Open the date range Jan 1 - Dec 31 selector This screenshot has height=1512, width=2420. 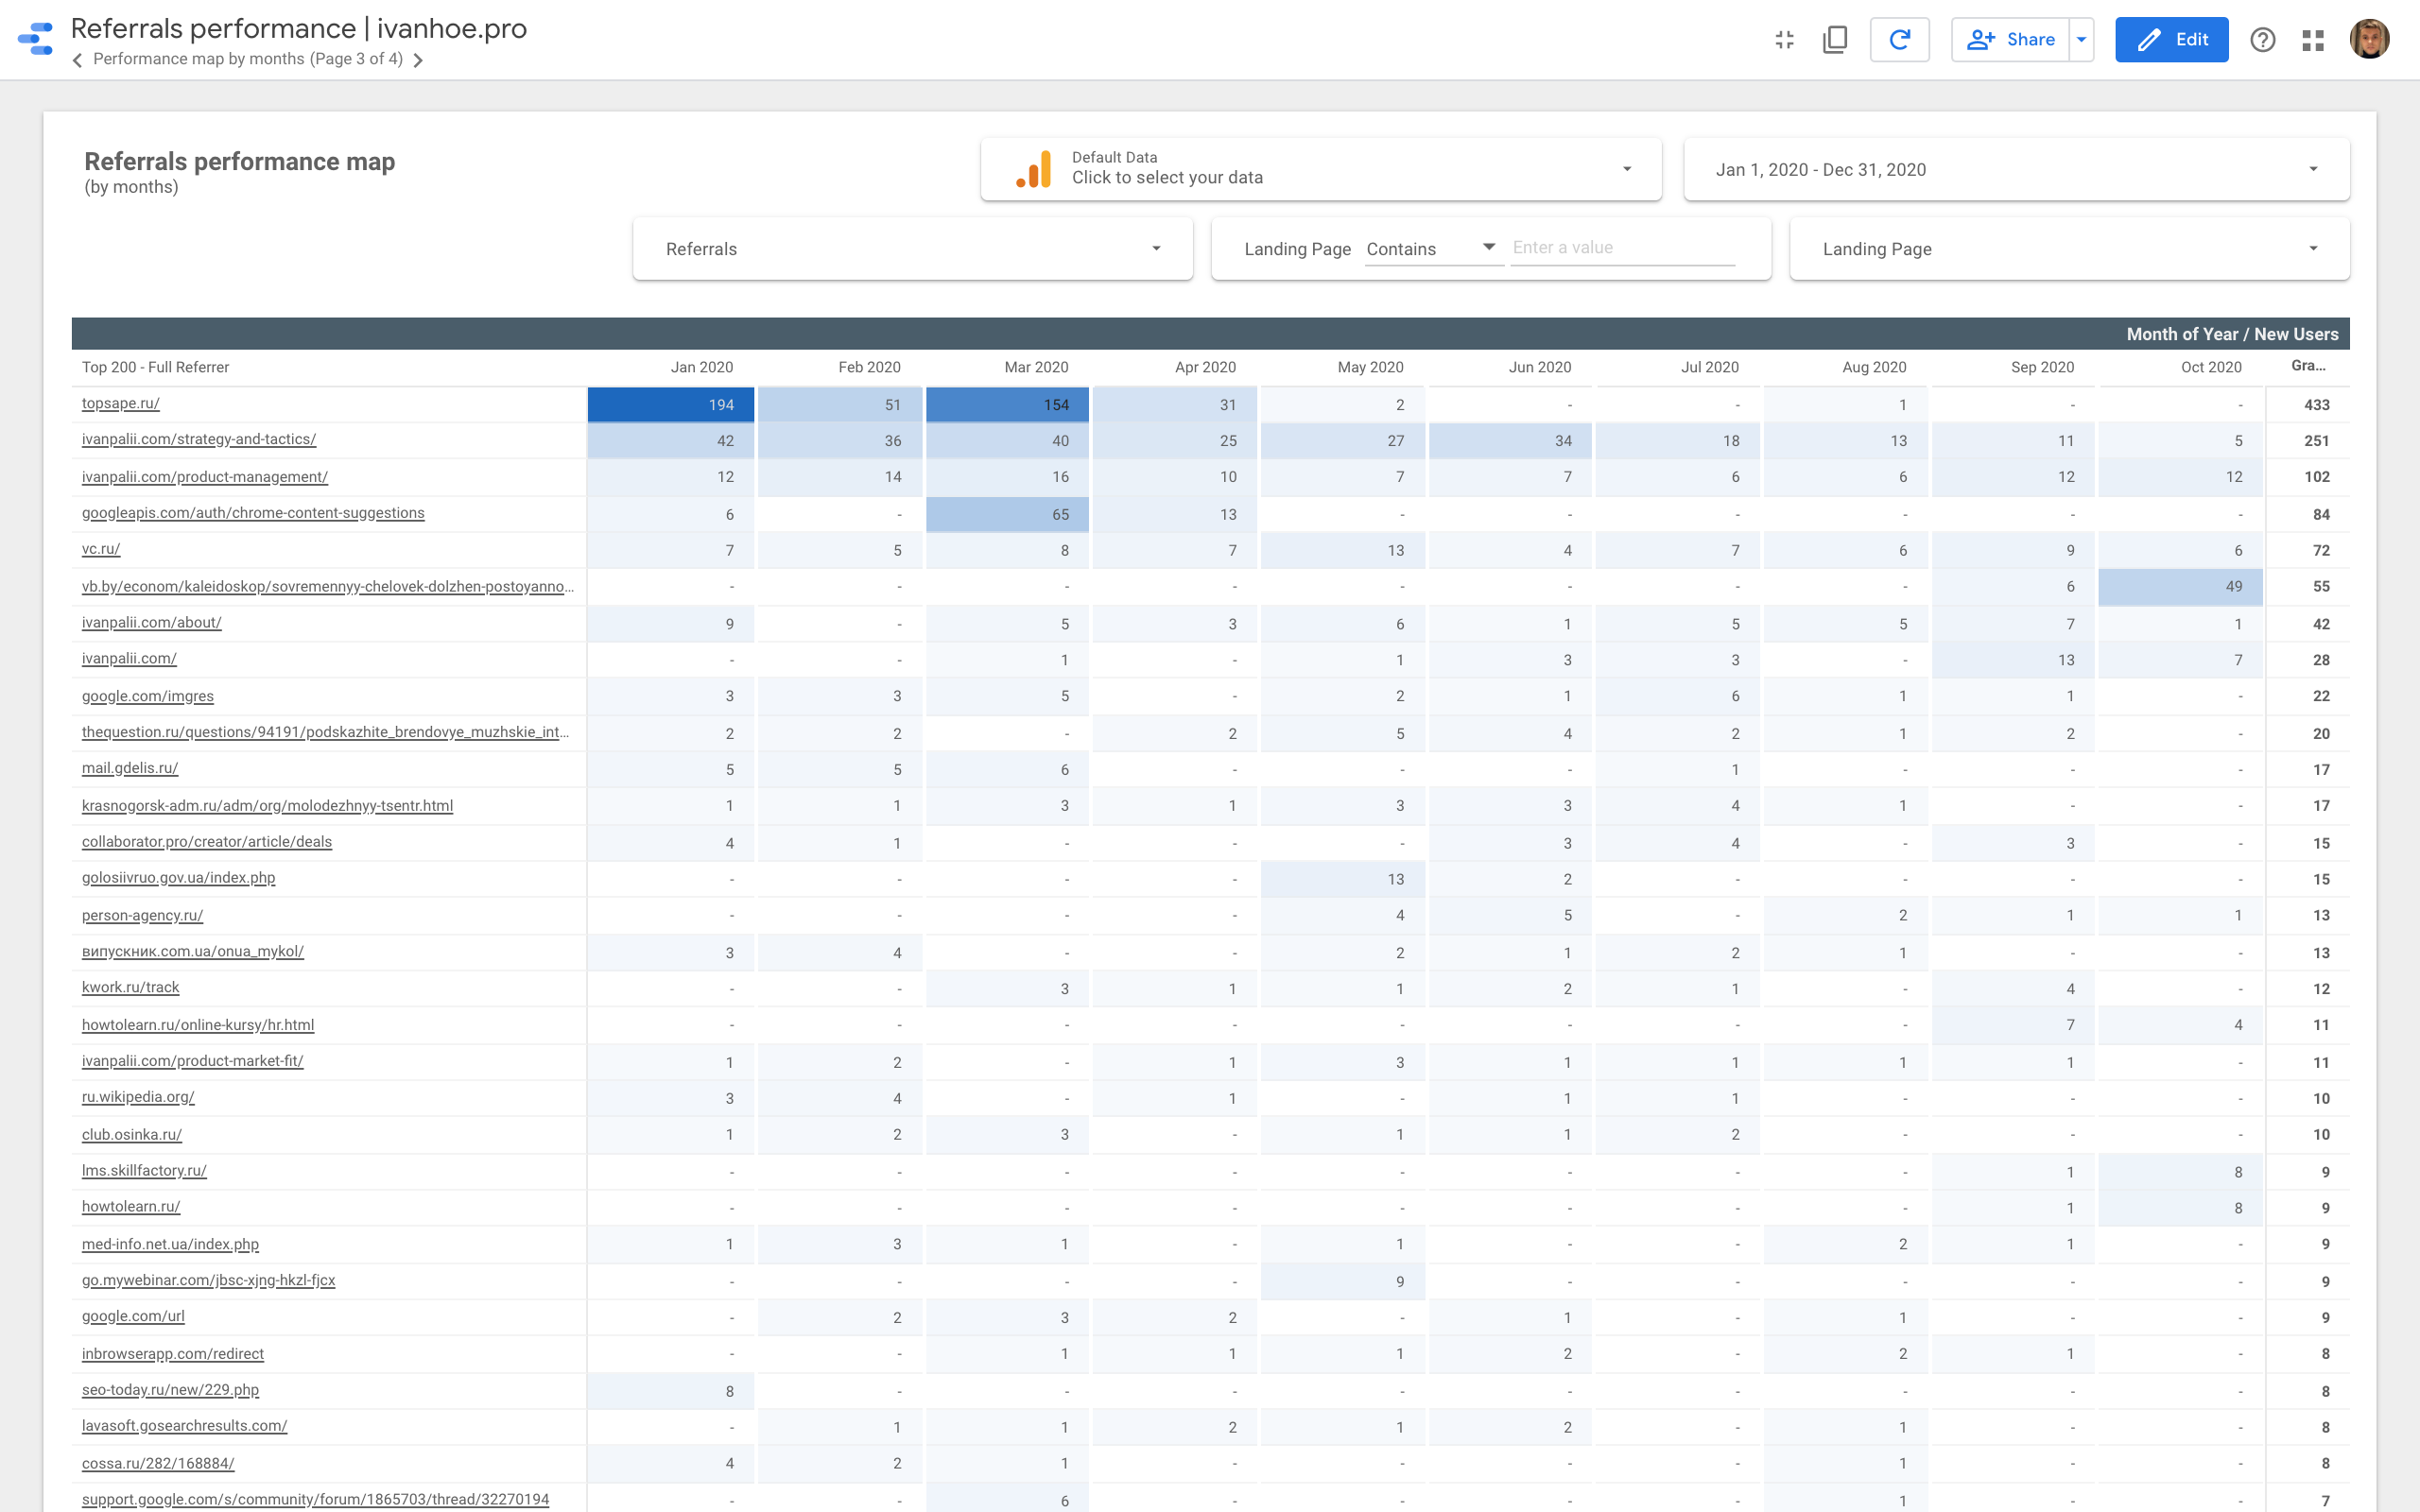[x=2014, y=169]
